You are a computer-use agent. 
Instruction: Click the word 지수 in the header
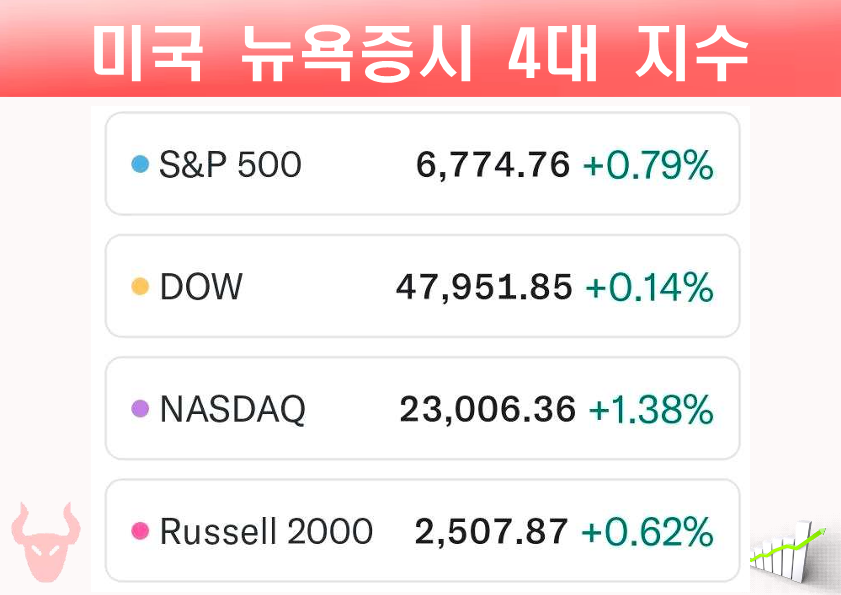[691, 52]
